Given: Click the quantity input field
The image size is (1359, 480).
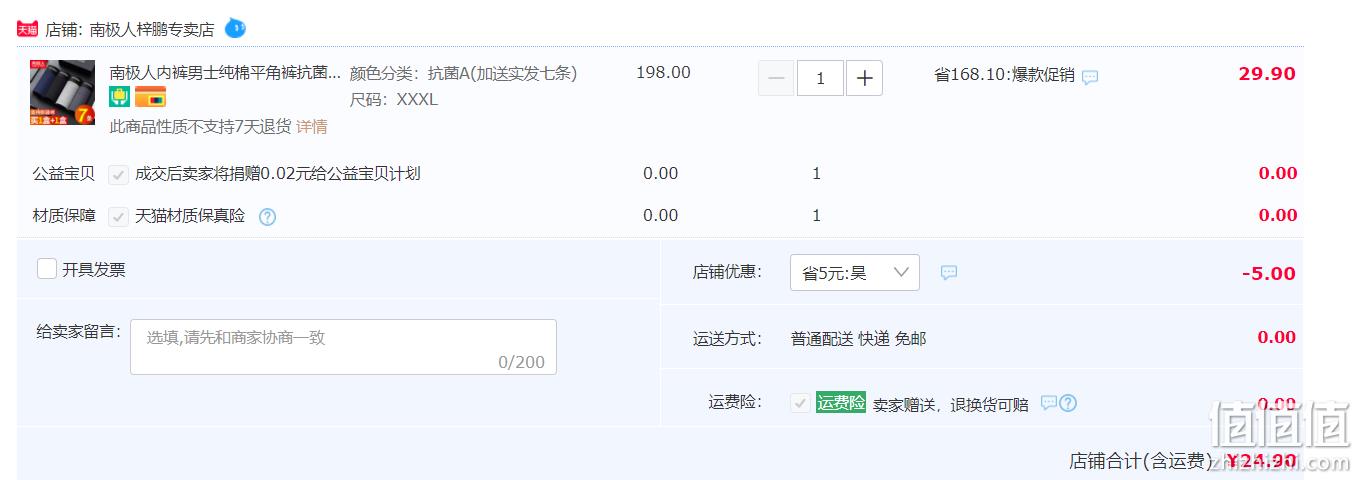Looking at the screenshot, I should click(x=820, y=77).
